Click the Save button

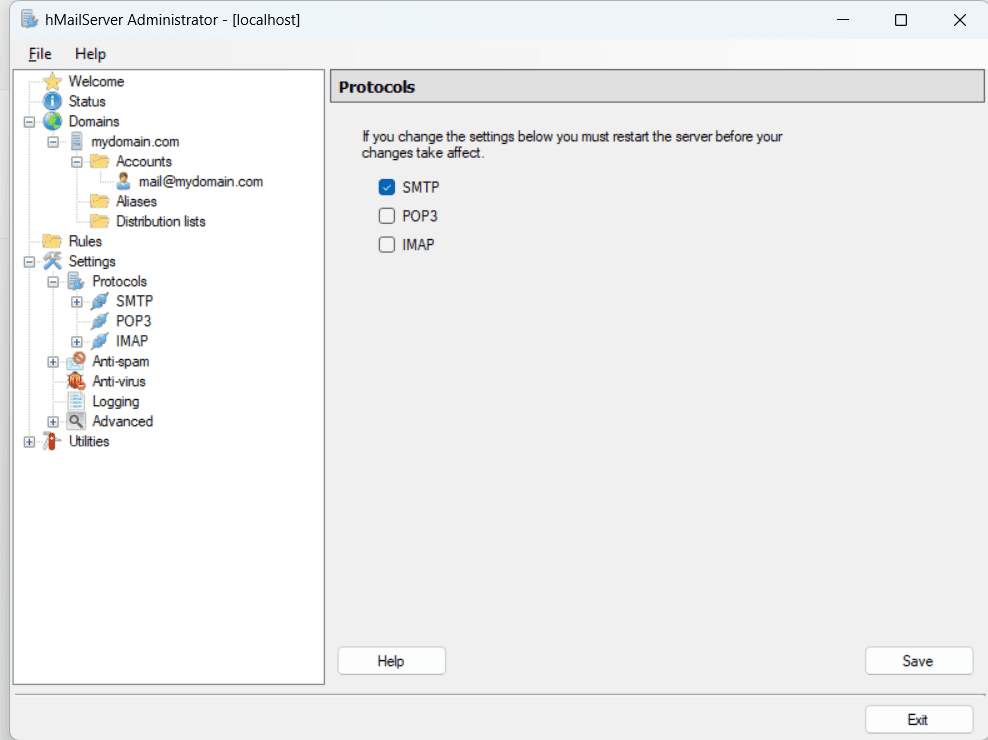(x=918, y=660)
